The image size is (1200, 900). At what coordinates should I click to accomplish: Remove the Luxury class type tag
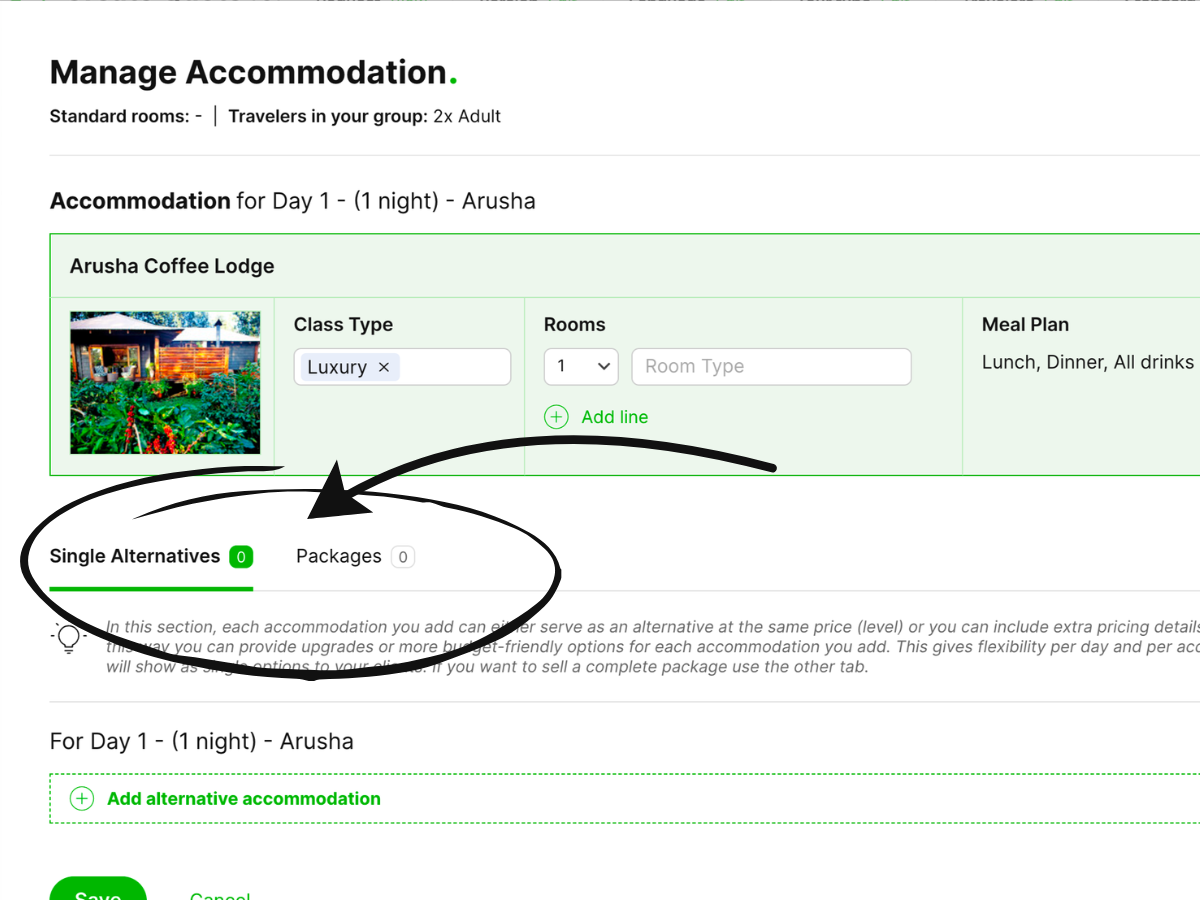click(x=384, y=367)
